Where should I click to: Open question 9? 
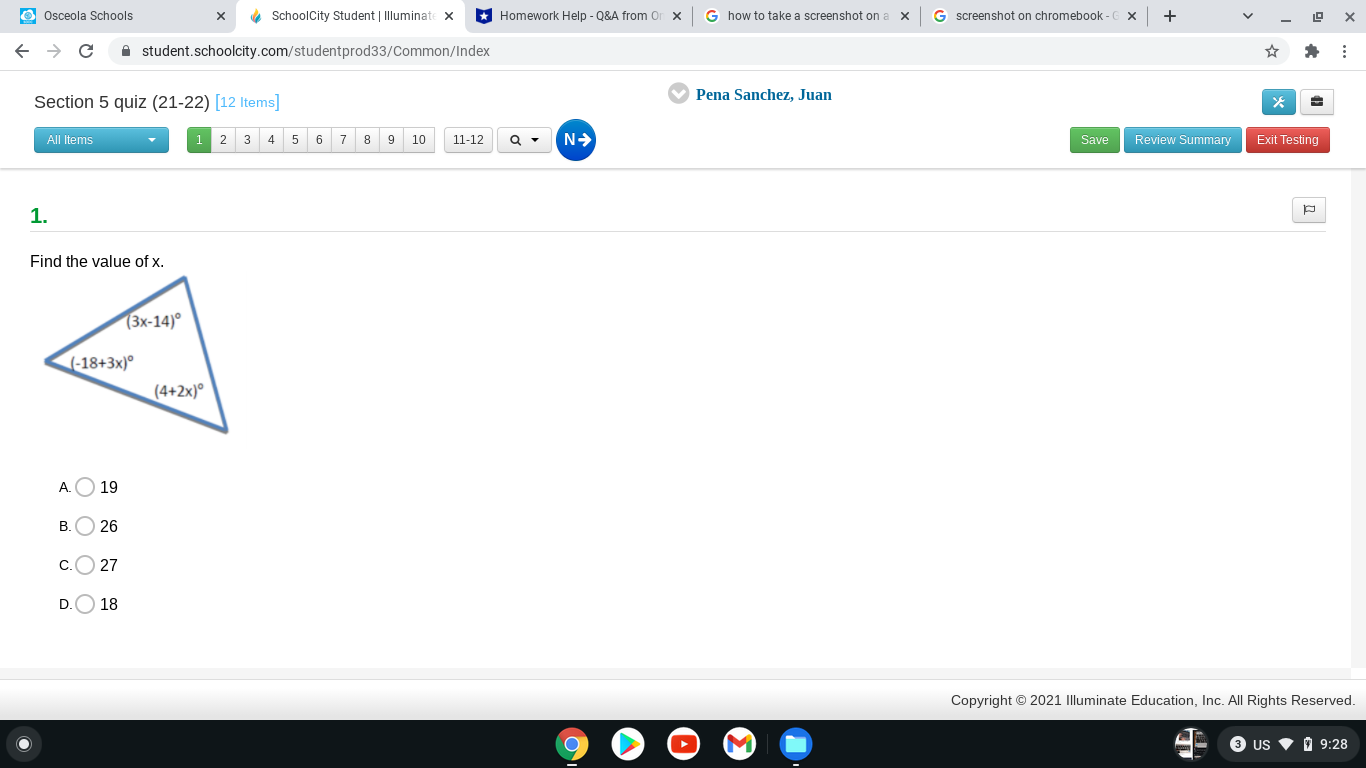click(x=391, y=140)
